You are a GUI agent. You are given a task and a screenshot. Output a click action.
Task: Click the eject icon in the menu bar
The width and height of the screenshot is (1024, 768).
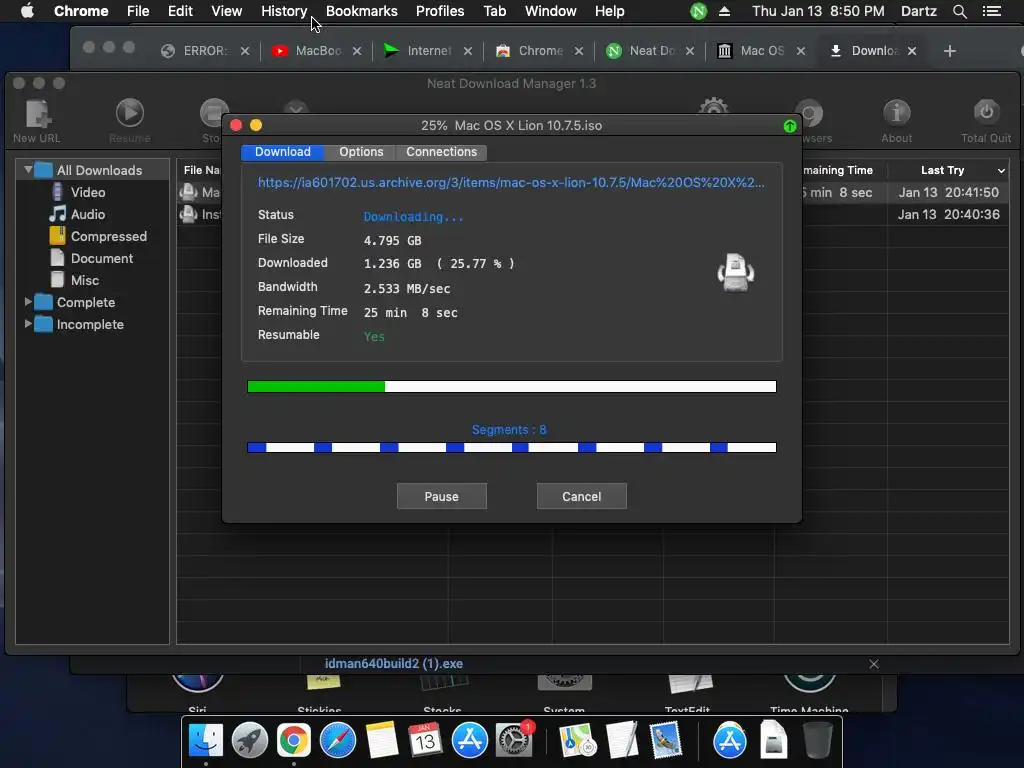point(724,11)
